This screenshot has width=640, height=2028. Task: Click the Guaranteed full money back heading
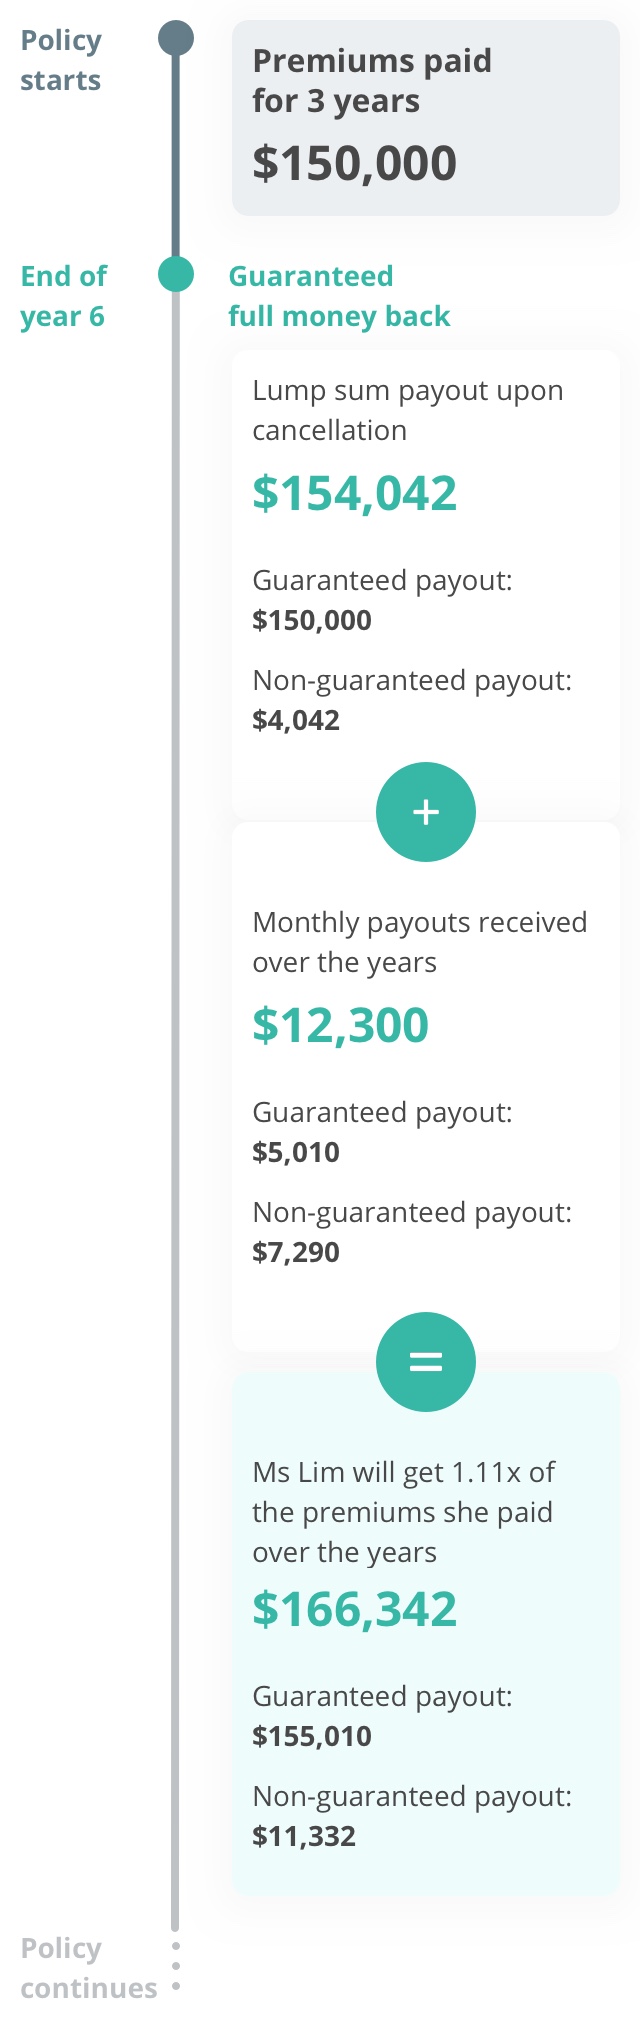[339, 296]
